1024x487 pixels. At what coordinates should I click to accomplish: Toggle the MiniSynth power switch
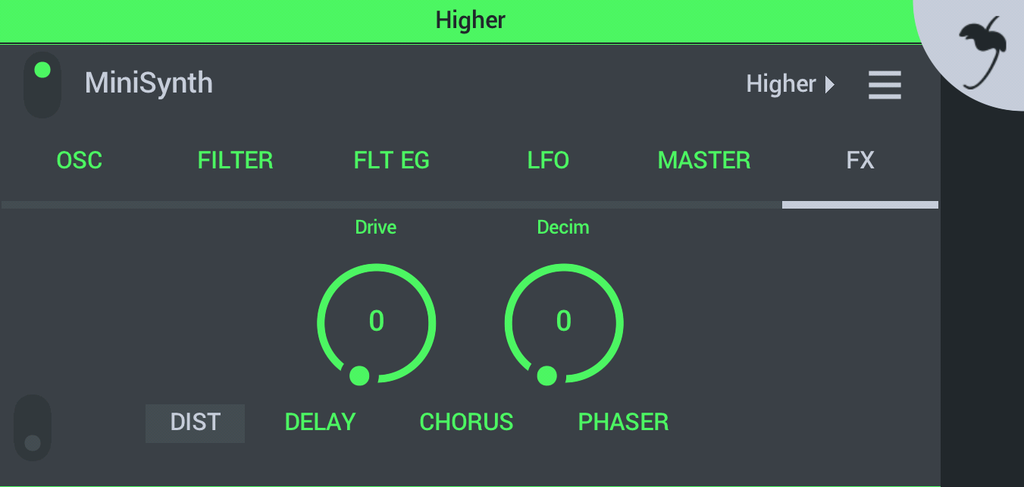point(42,85)
